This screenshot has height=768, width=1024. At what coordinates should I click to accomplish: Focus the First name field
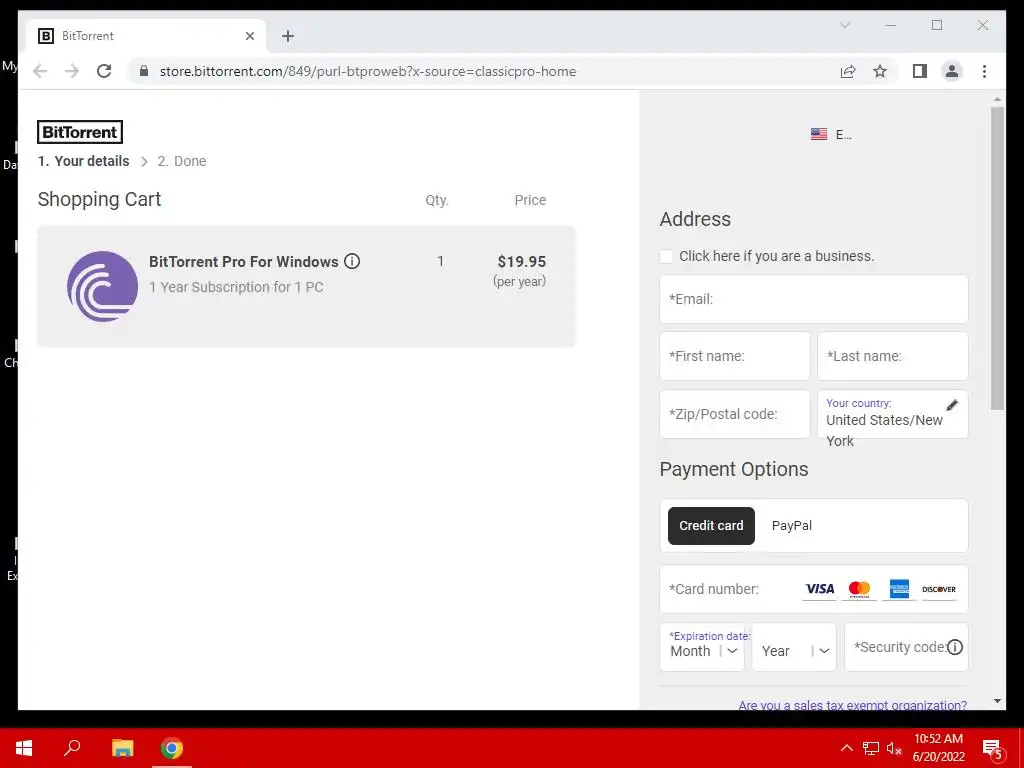735,356
